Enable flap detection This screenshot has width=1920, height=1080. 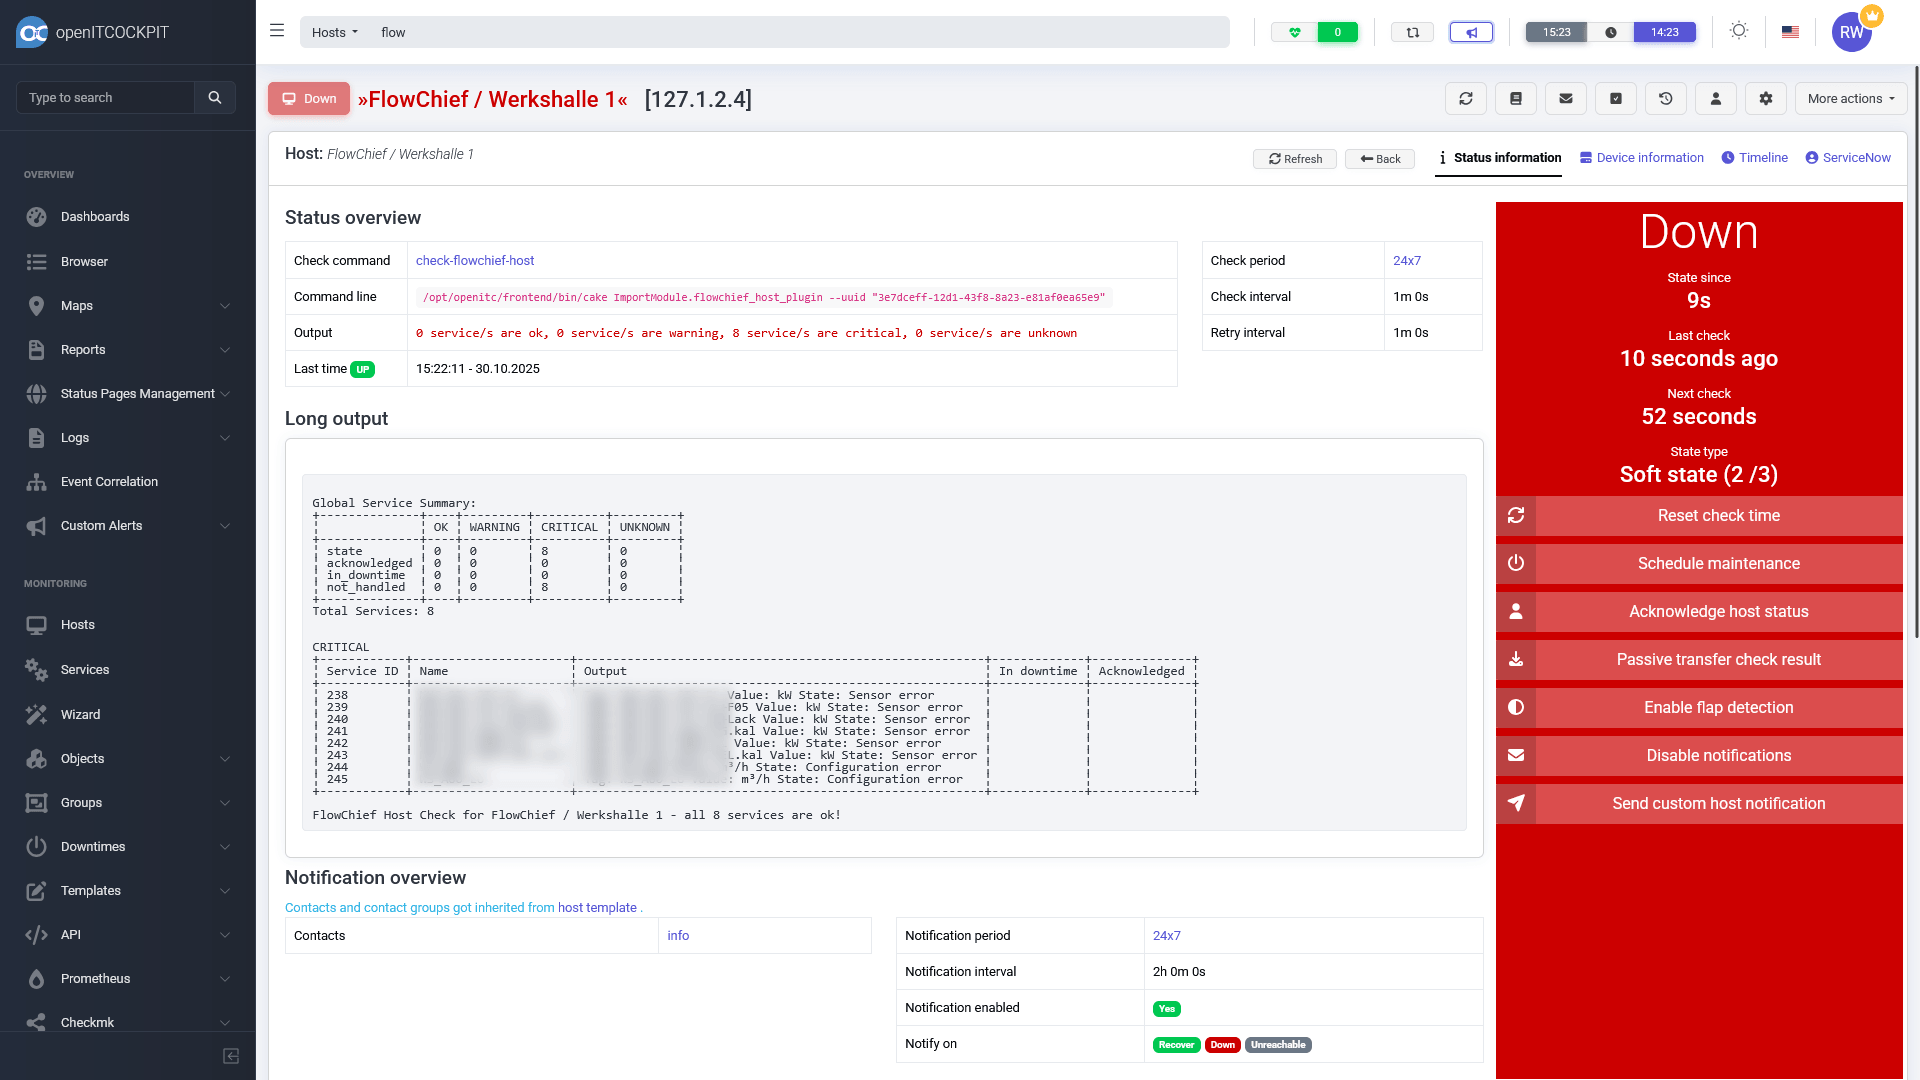1717,708
